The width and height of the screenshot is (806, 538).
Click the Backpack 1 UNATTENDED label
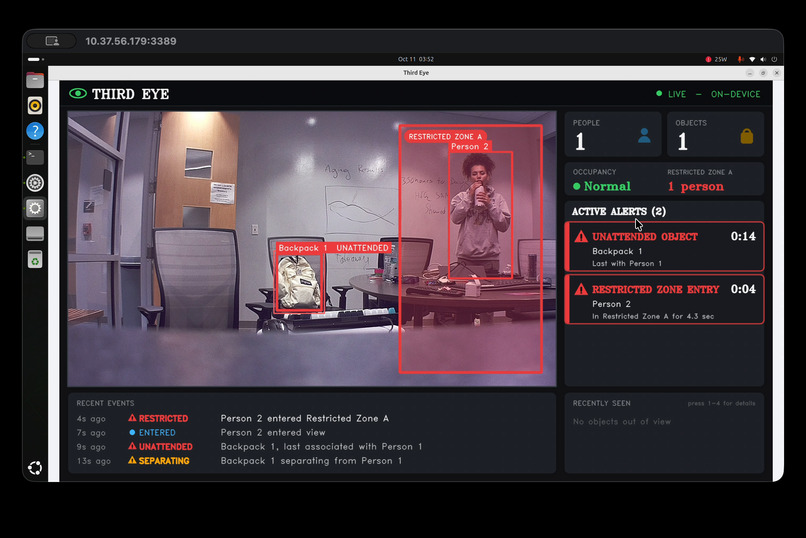(334, 248)
